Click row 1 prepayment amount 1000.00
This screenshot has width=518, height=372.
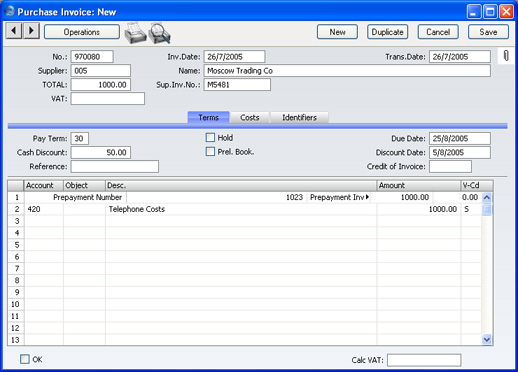(x=401, y=197)
